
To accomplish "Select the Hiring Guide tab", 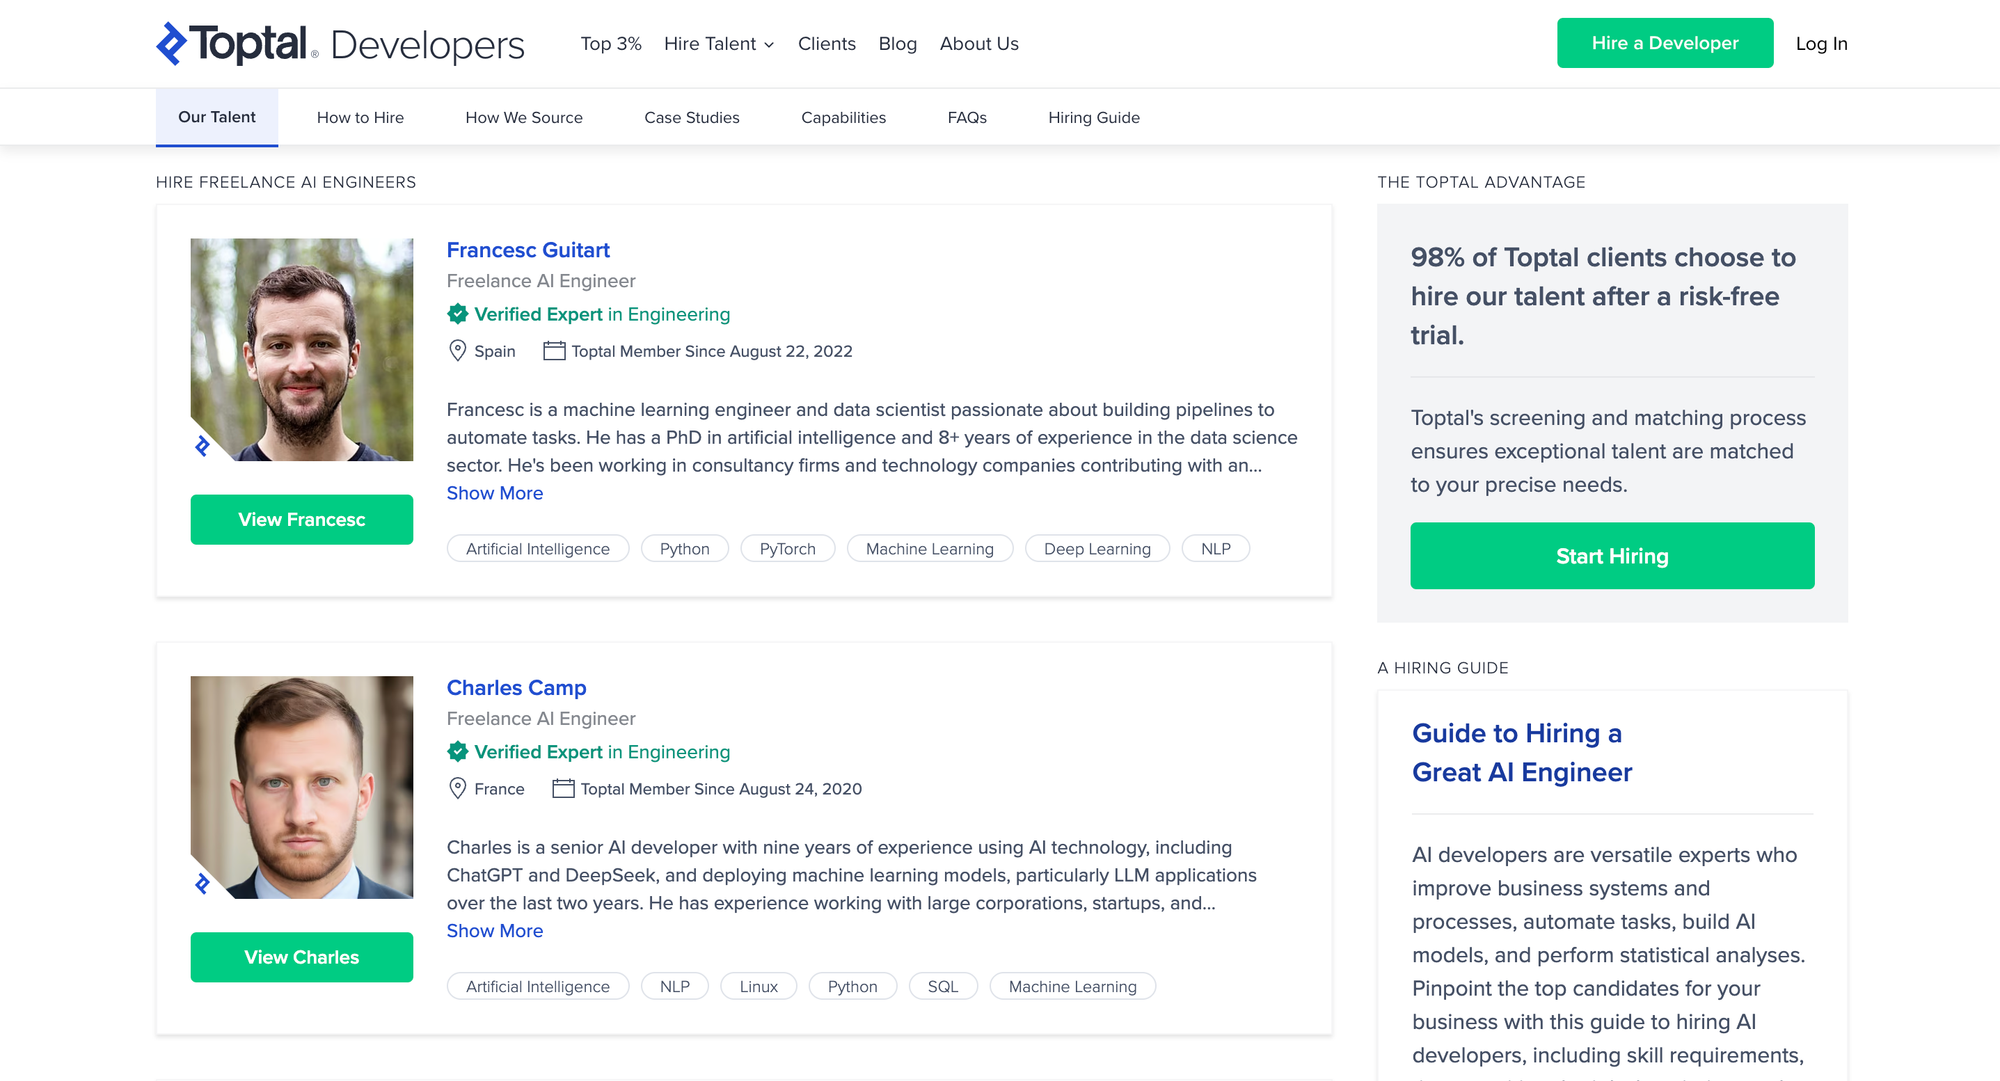I will point(1094,118).
